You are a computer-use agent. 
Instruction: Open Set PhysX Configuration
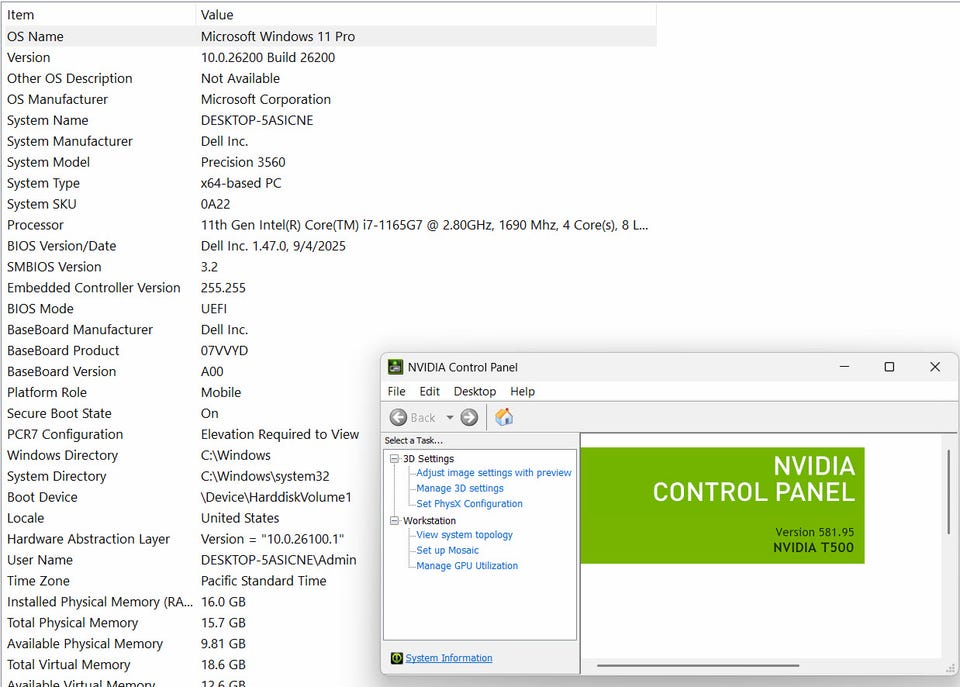coord(469,504)
